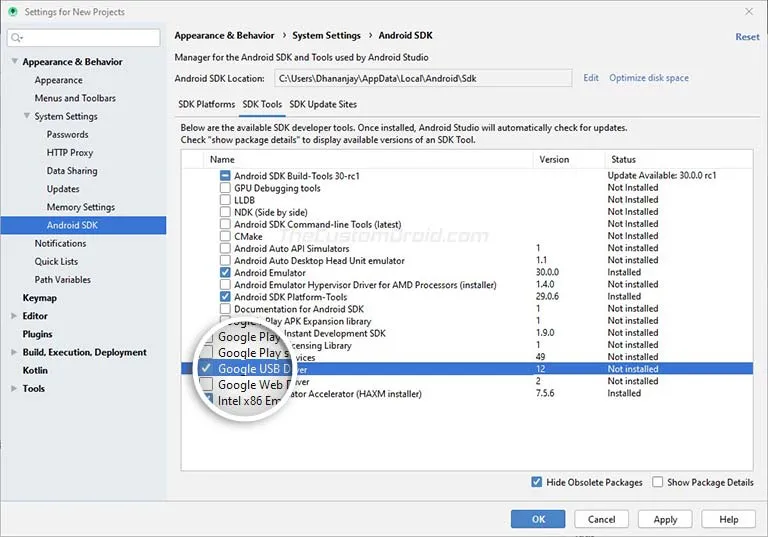
Task: Sort table by Name column header
Action: point(368,159)
